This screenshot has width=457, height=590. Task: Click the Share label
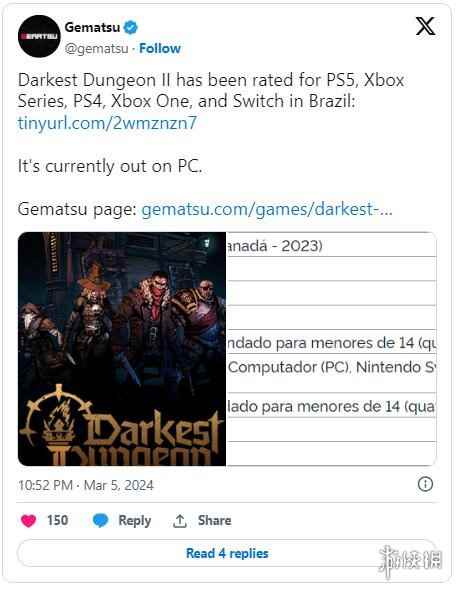tap(214, 521)
